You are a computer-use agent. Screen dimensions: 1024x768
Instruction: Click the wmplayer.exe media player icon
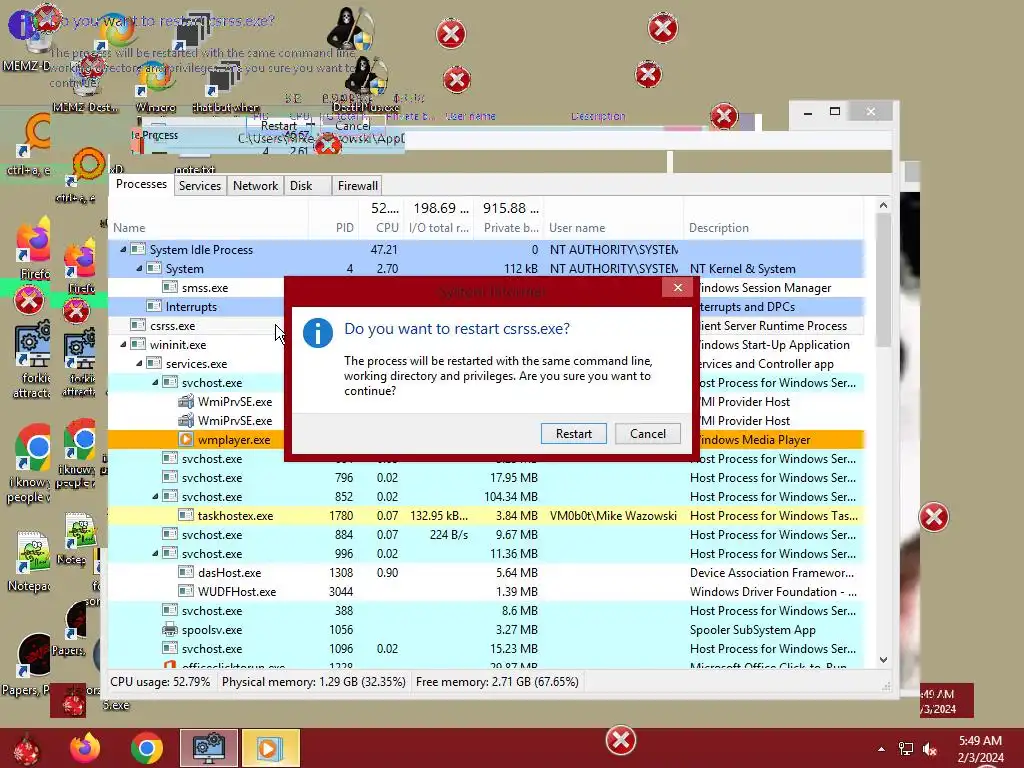pyautogui.click(x=186, y=440)
